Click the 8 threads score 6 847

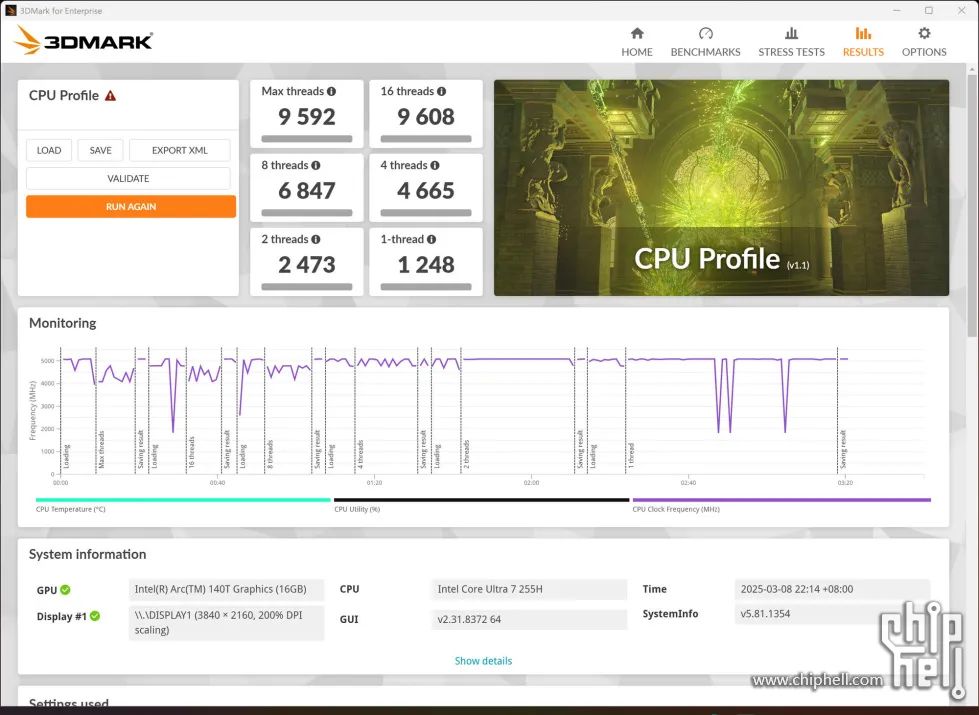pyautogui.click(x=307, y=191)
